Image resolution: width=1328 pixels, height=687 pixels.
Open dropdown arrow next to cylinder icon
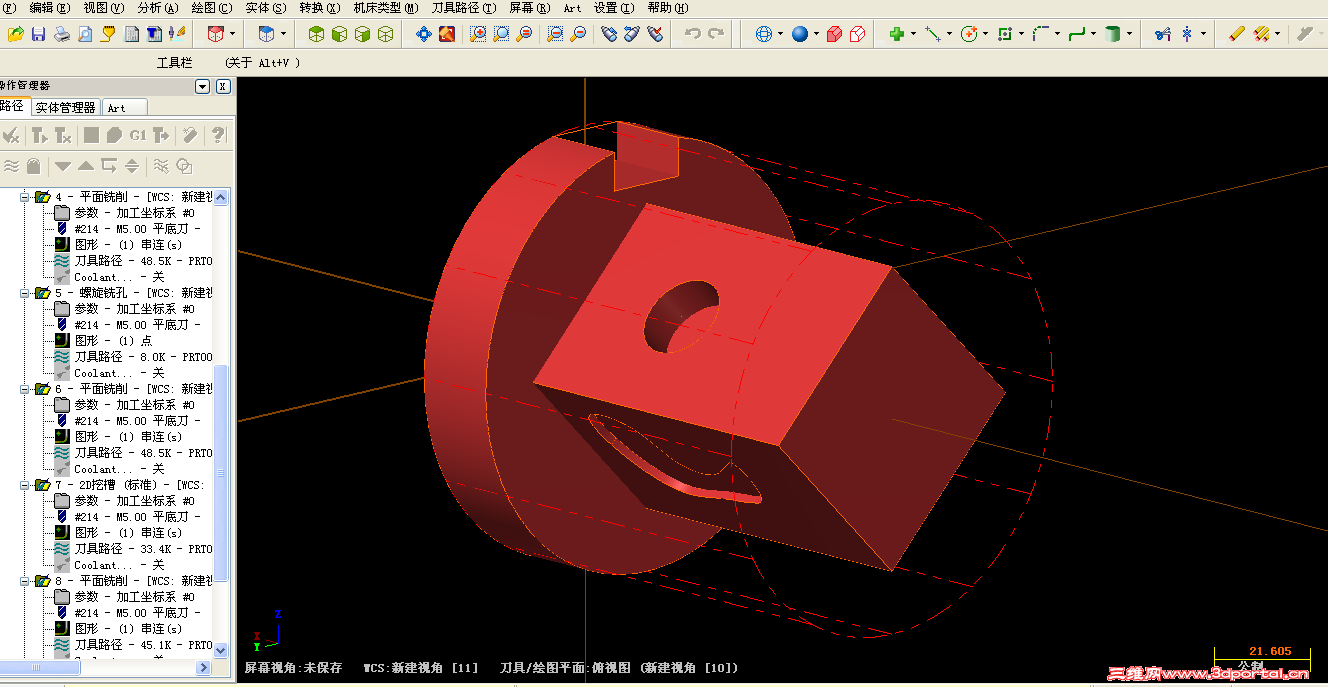click(1130, 34)
